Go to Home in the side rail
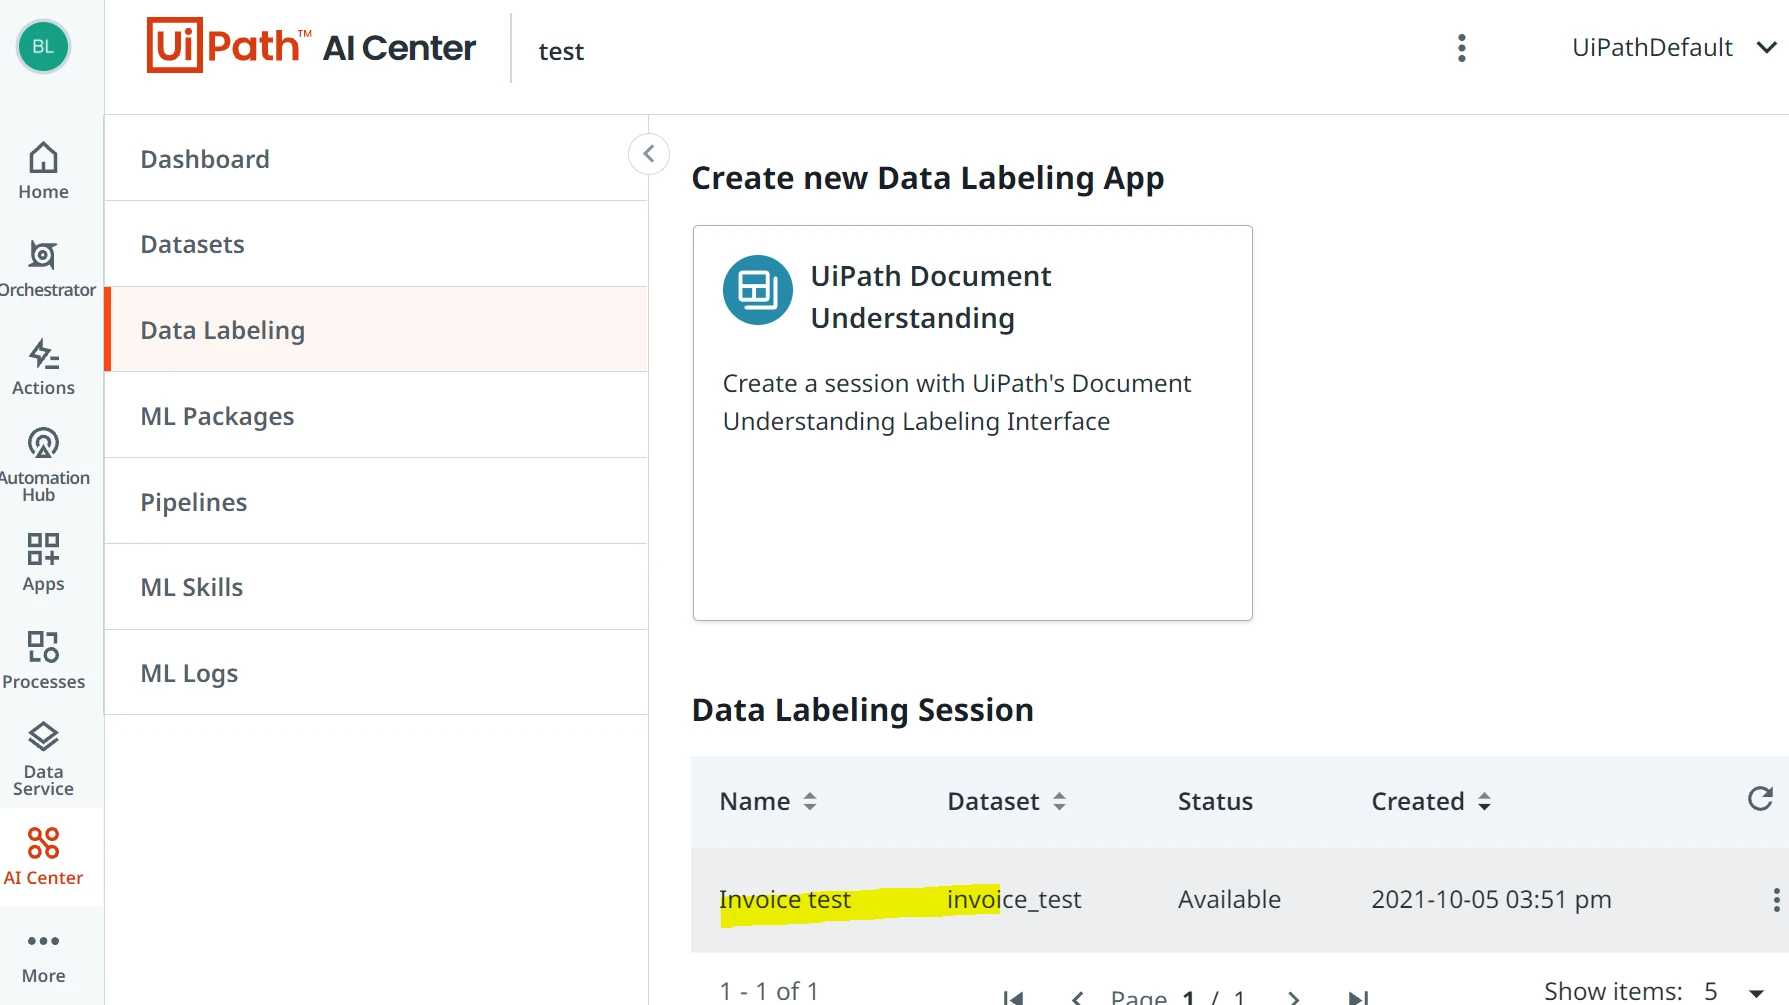This screenshot has height=1005, width=1789. pos(43,171)
